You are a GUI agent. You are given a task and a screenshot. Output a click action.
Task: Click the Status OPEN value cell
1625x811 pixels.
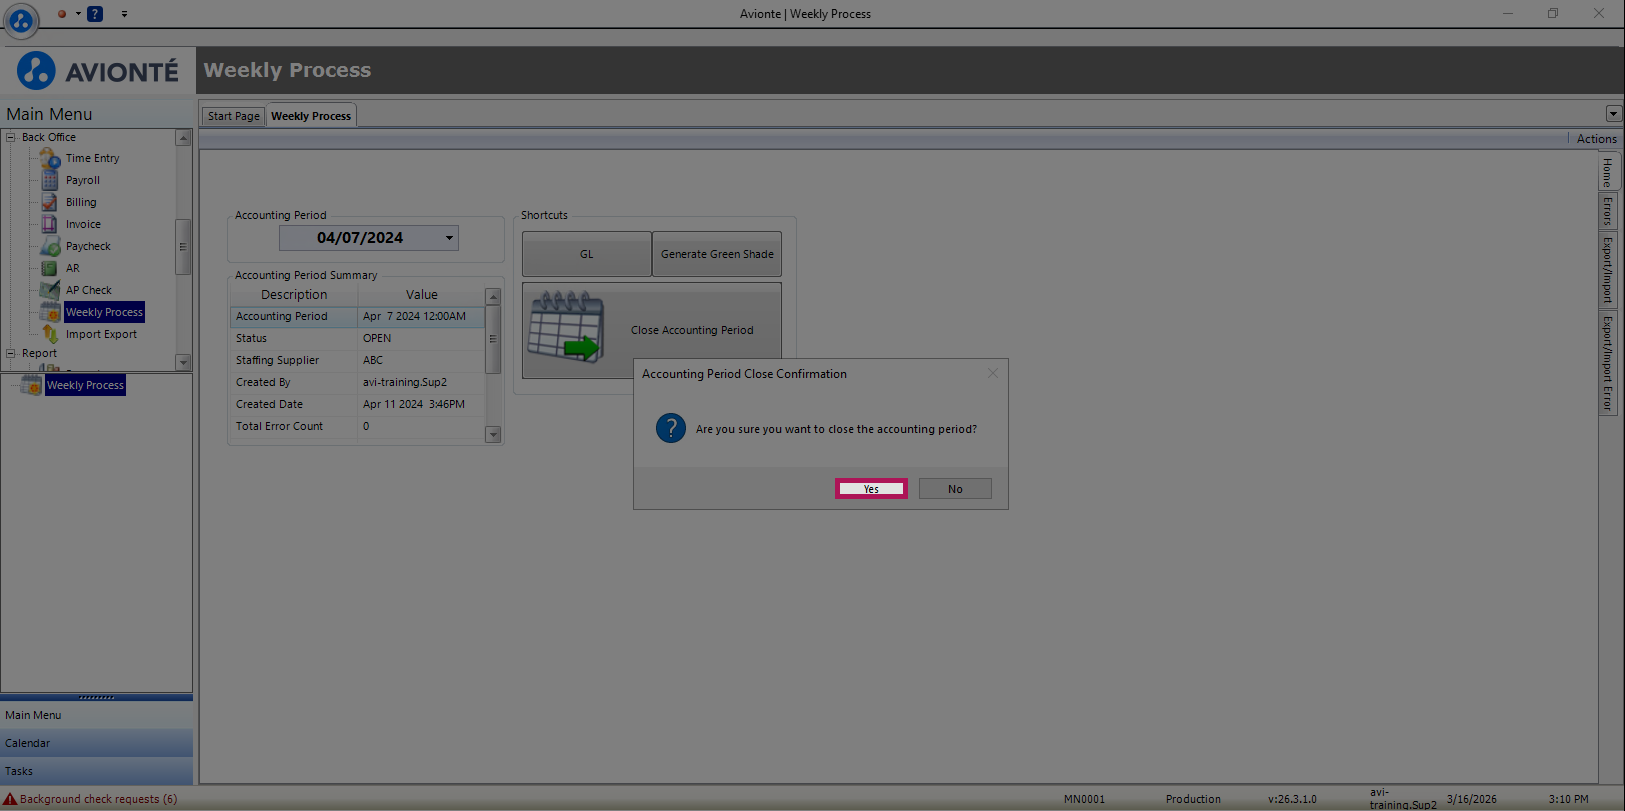pyautogui.click(x=421, y=338)
